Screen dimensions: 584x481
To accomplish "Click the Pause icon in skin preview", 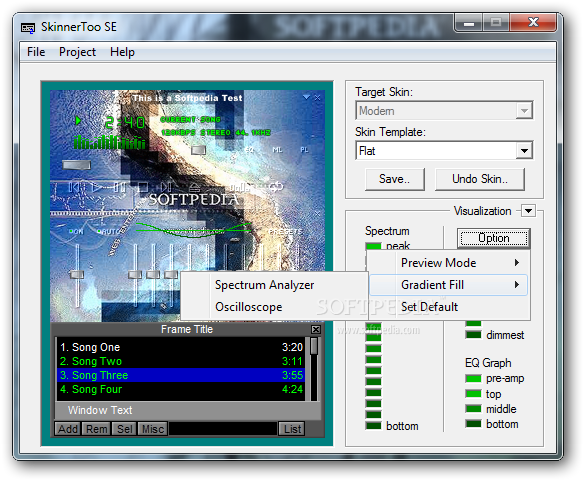I will (x=119, y=187).
